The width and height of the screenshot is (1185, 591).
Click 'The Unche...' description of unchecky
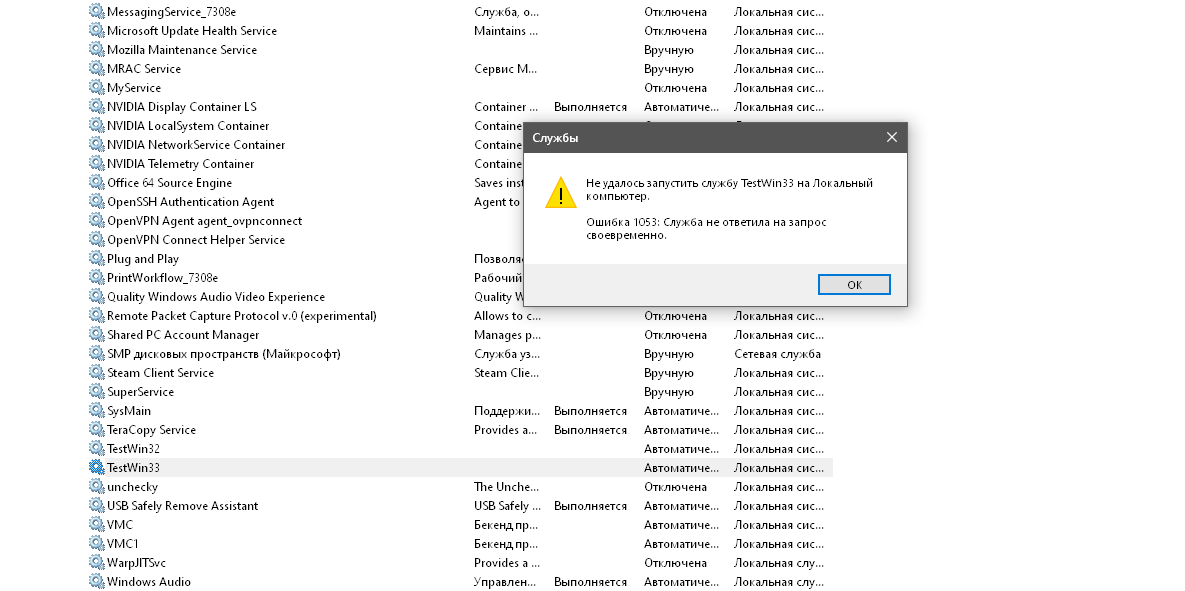tap(506, 487)
